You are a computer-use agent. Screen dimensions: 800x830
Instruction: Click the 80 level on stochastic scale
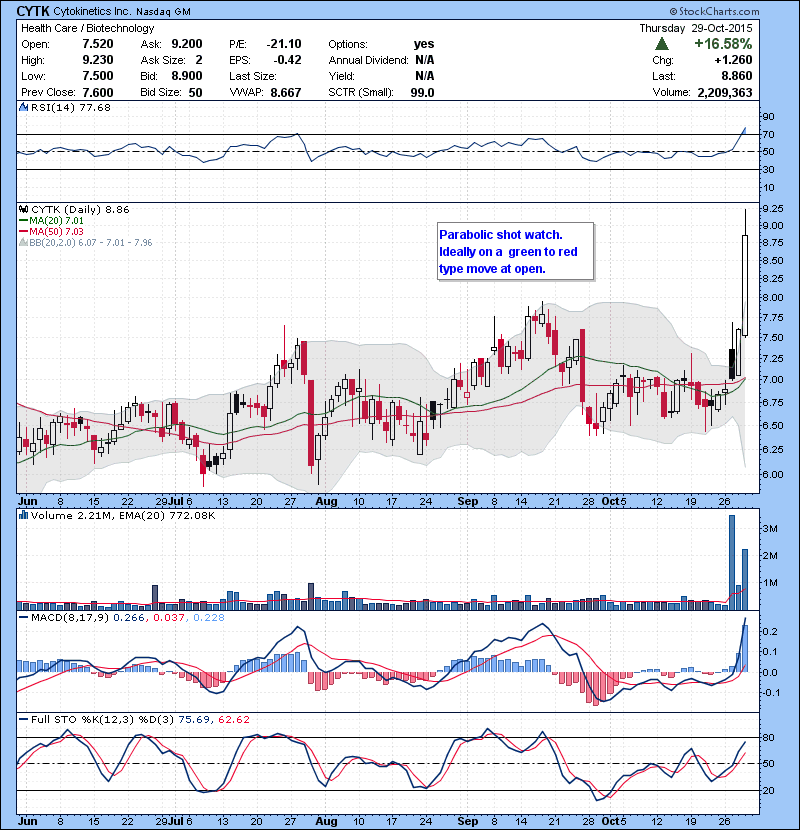click(768, 737)
